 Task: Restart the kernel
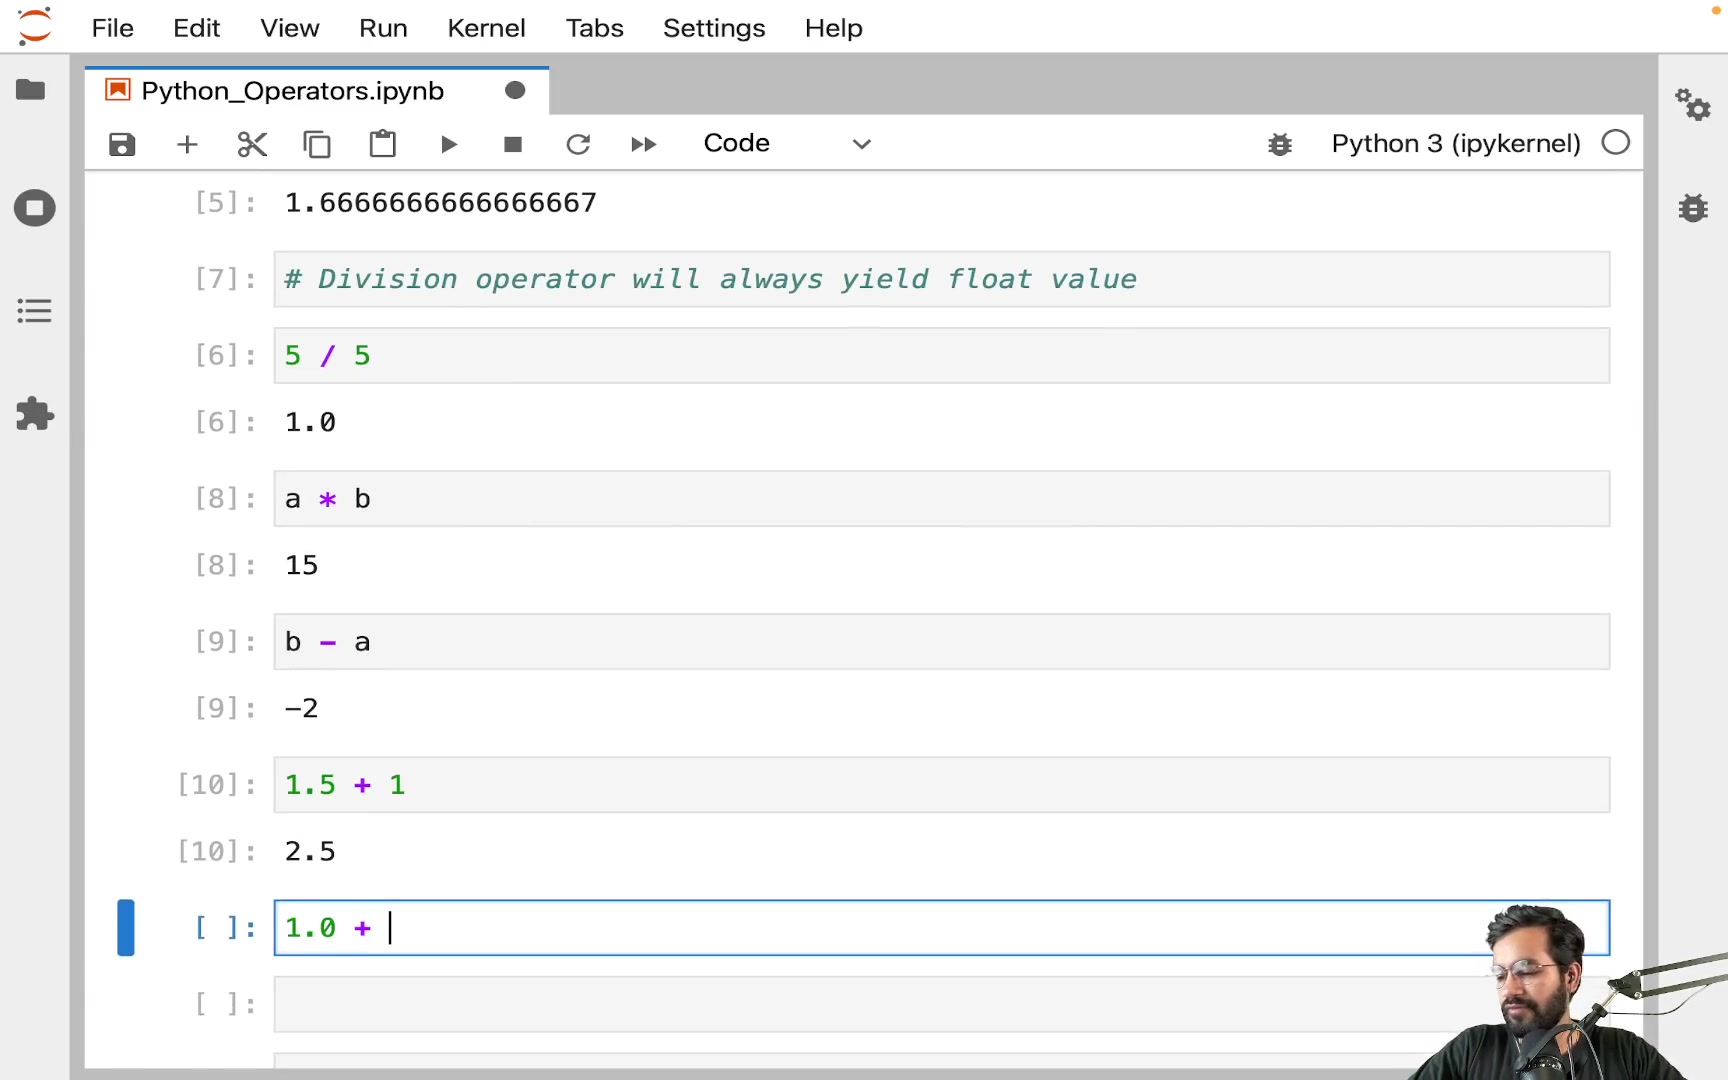(x=578, y=145)
